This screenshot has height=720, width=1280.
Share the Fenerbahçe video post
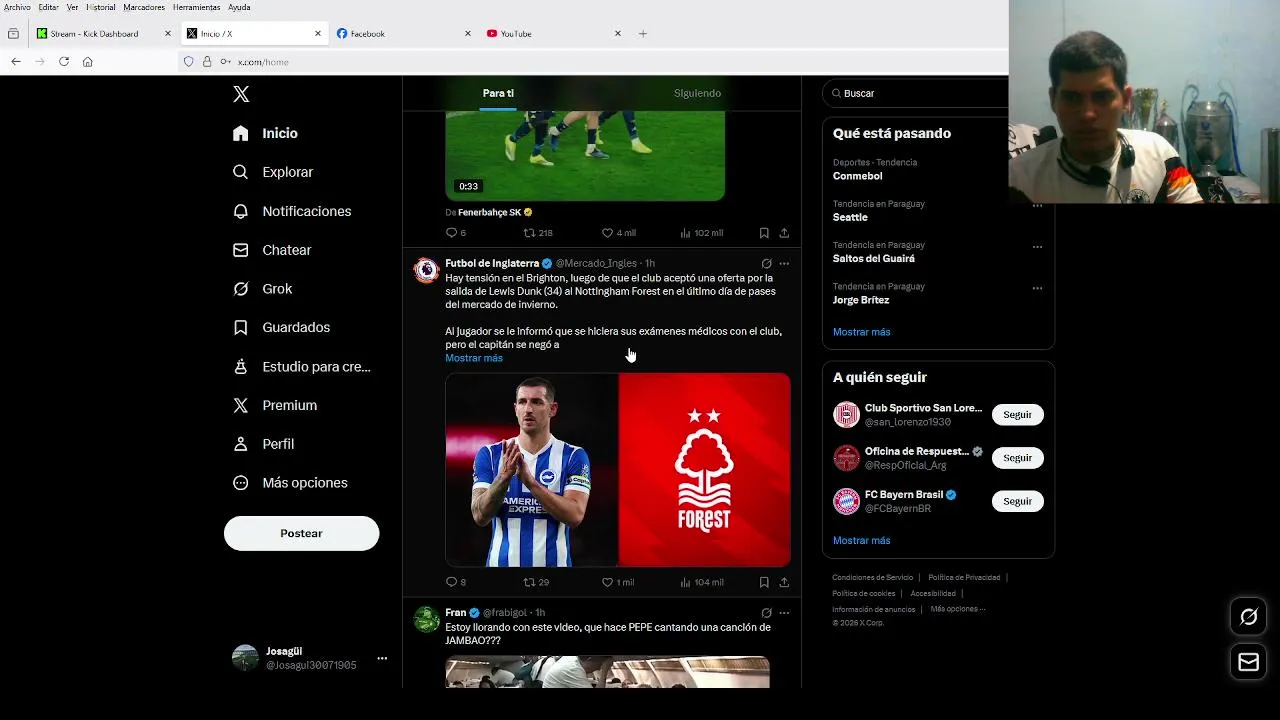tap(784, 233)
